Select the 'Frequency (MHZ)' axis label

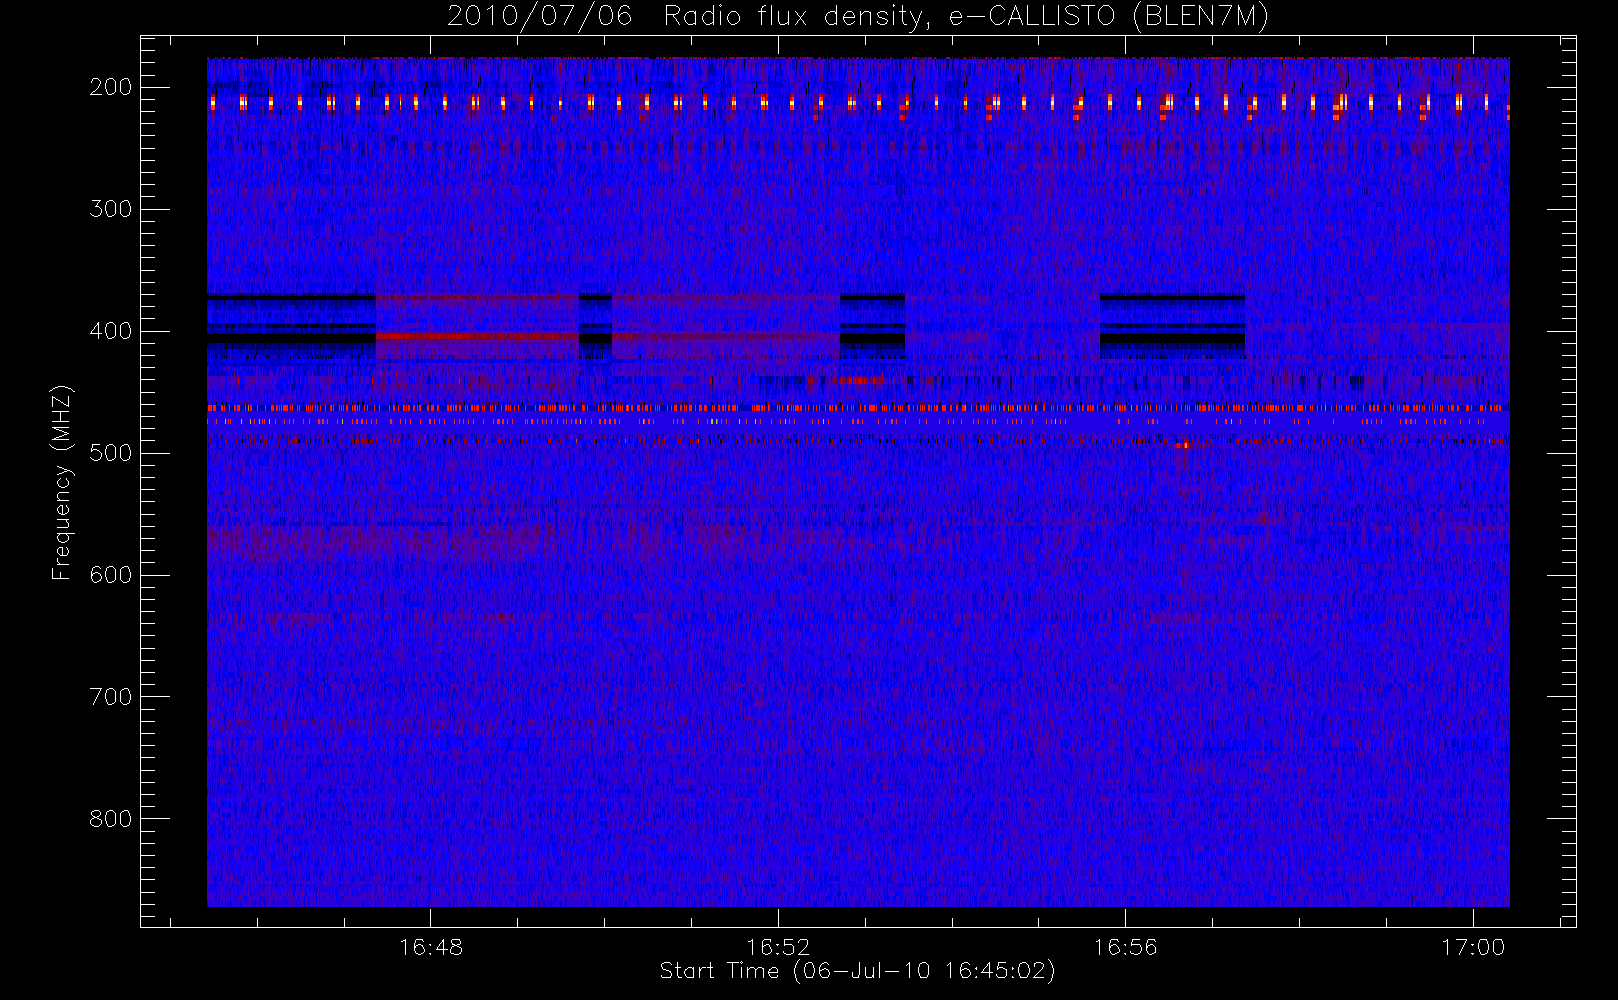point(62,482)
